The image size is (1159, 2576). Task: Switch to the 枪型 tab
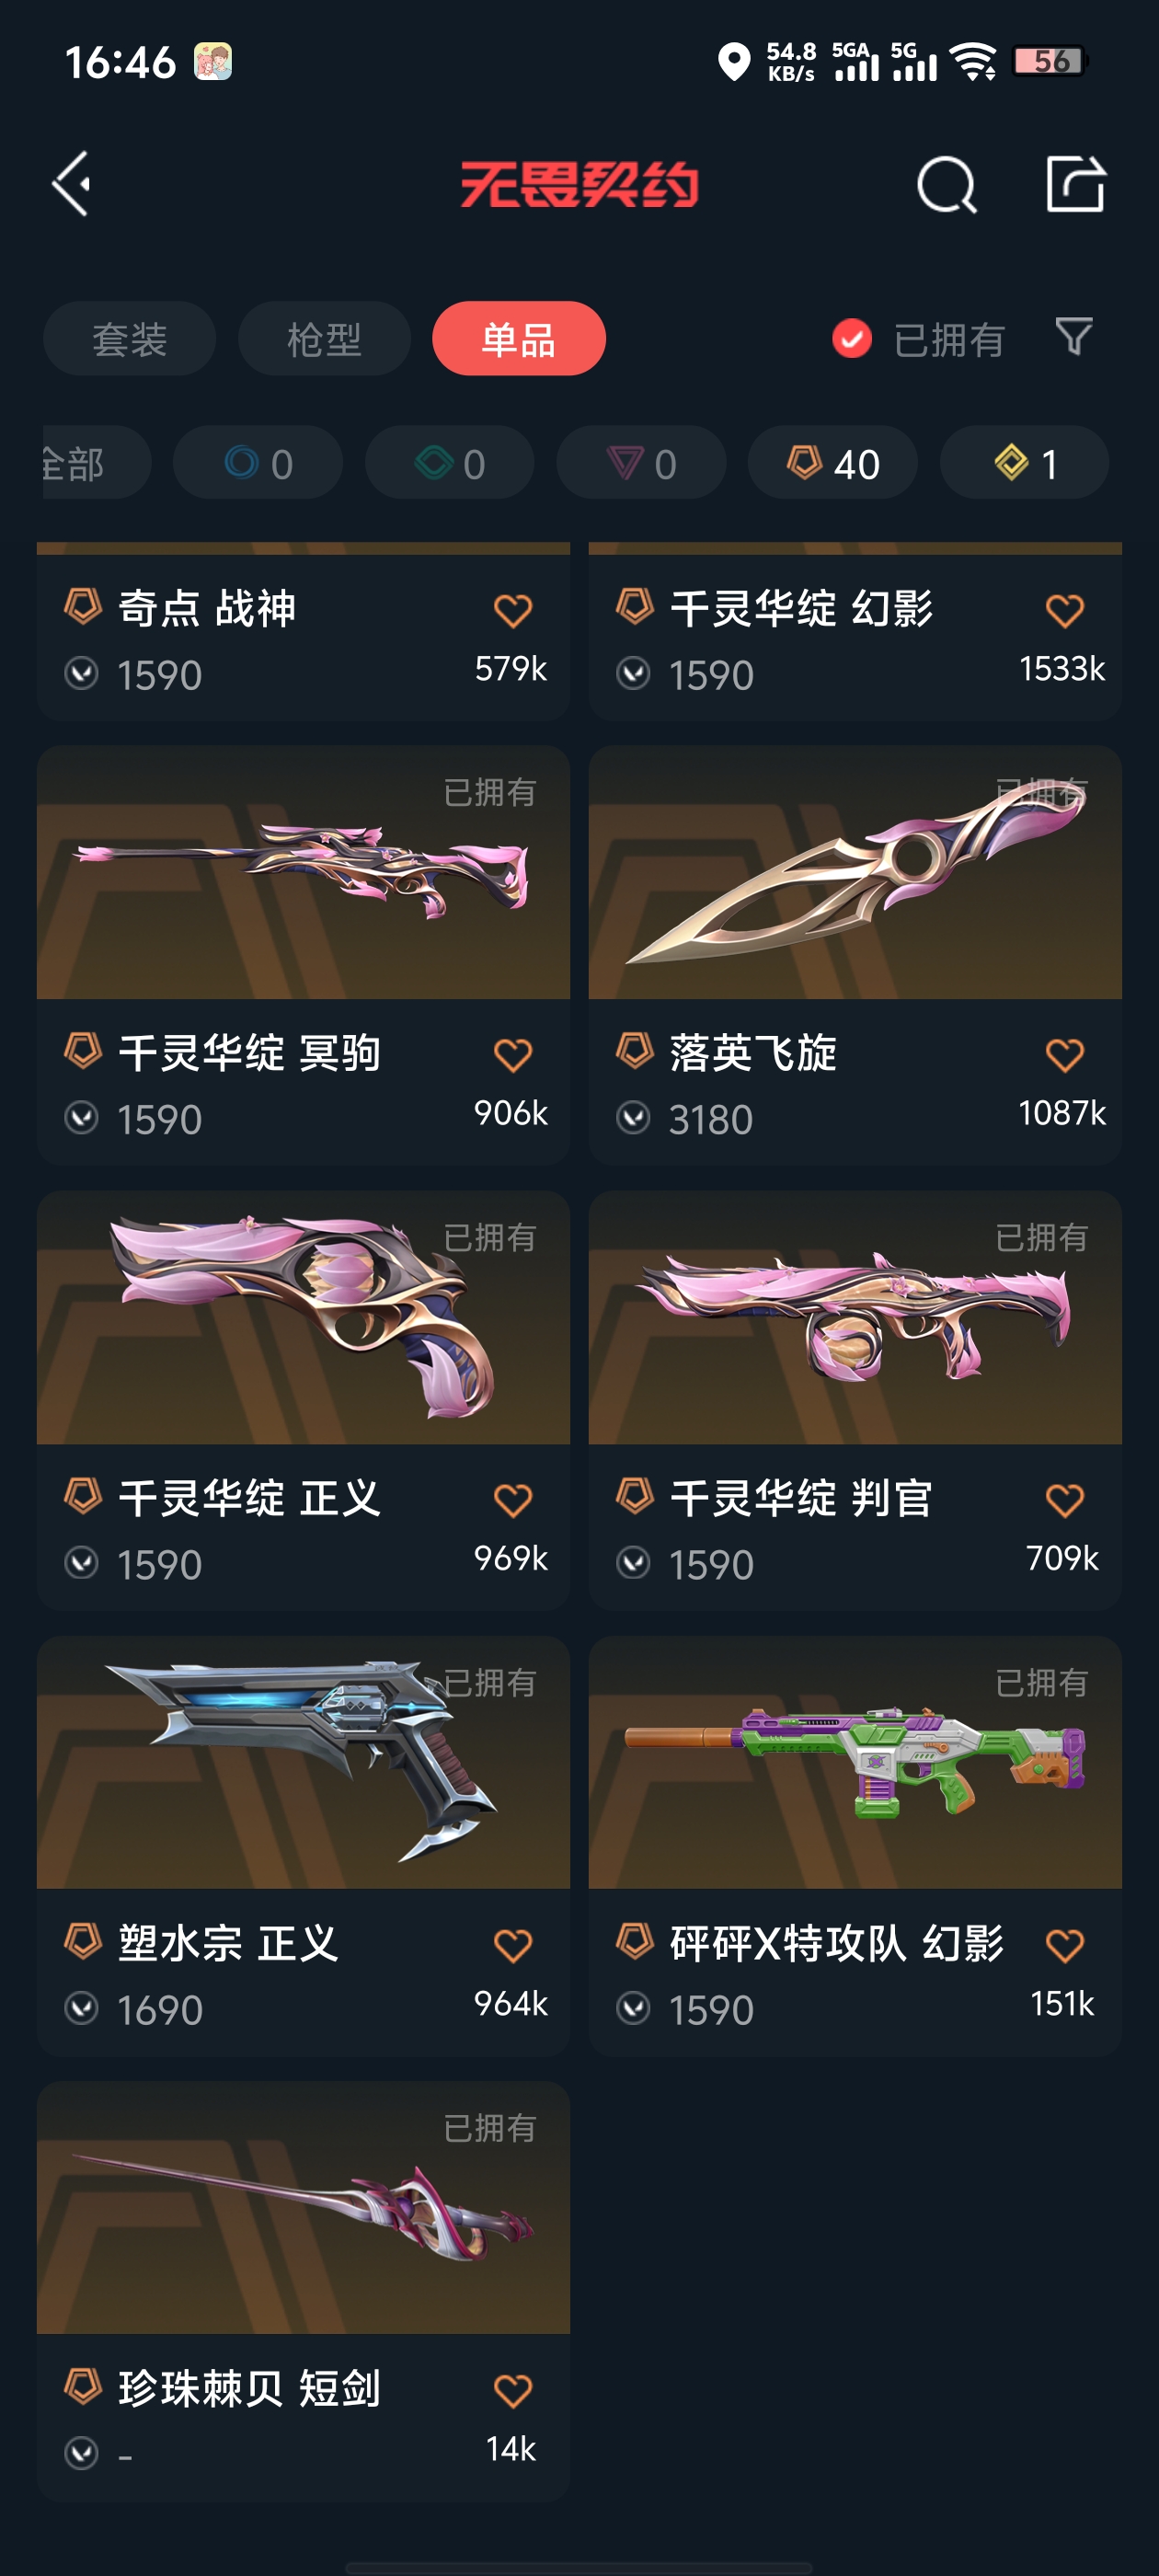324,339
